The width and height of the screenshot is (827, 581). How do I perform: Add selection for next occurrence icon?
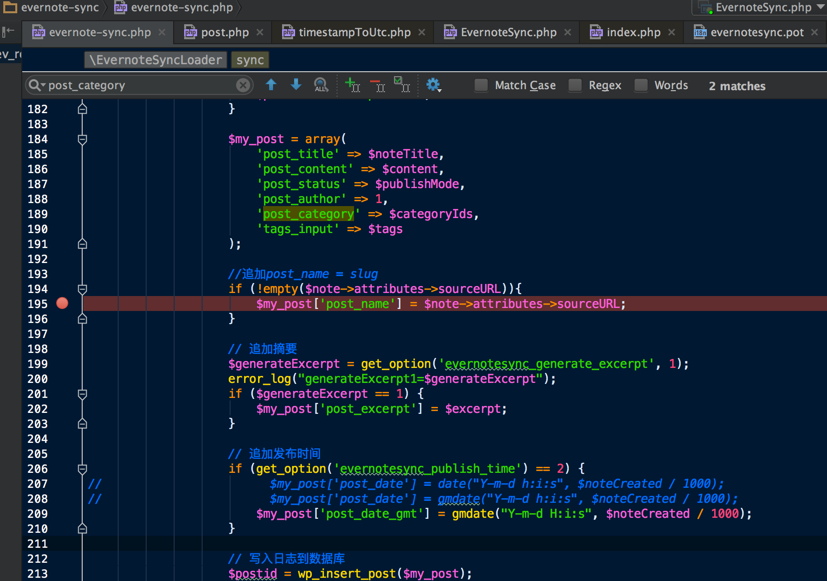(352, 85)
